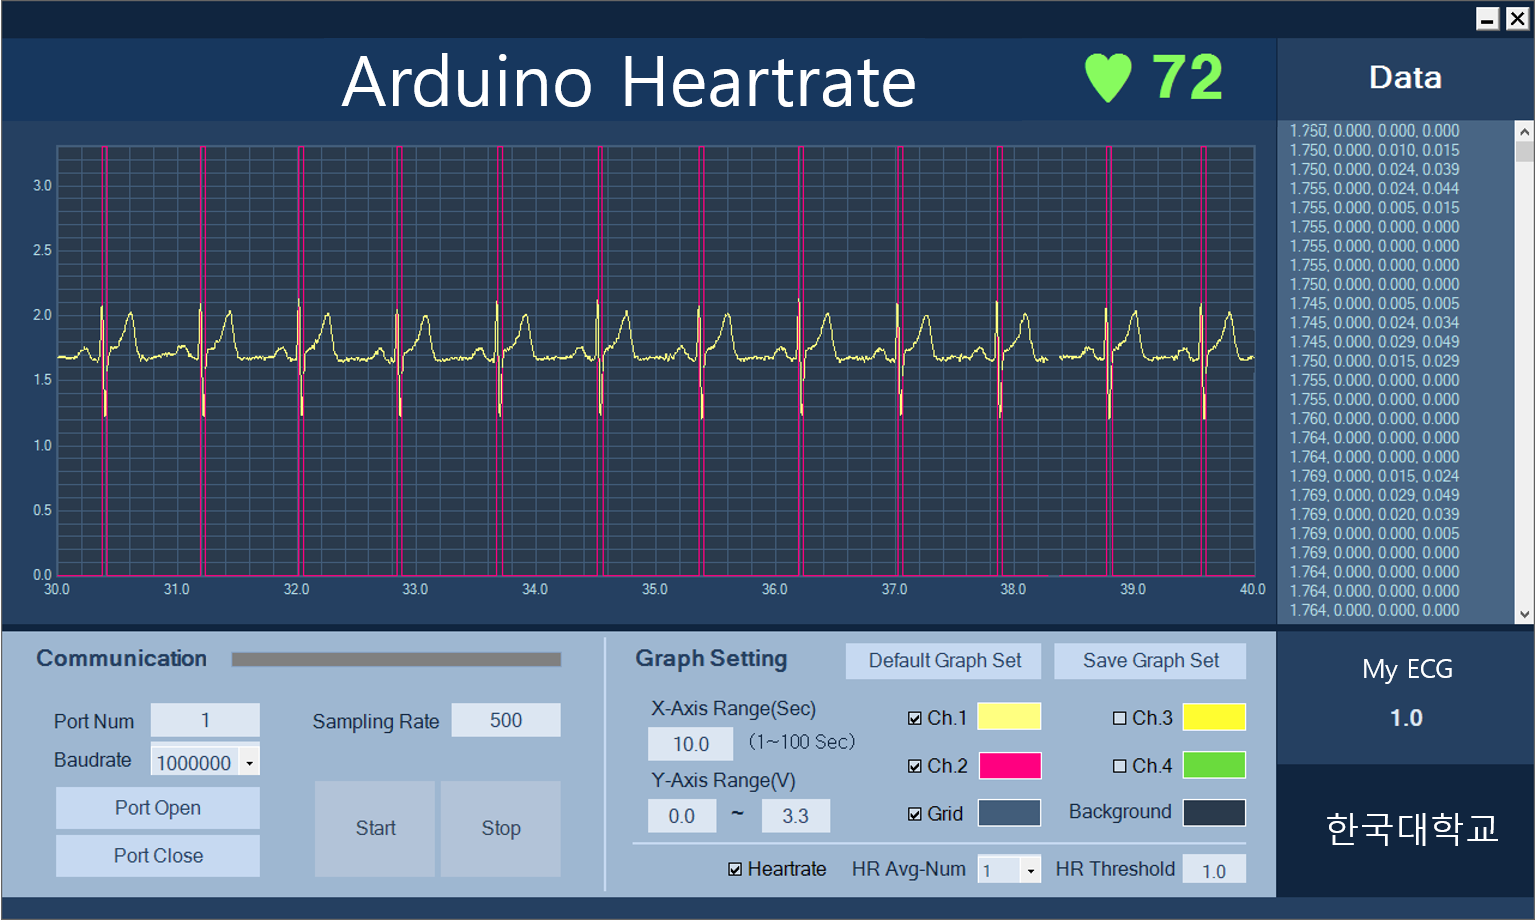This screenshot has width=1536, height=922.
Task: Click the X-Axis Range input field
Action: click(x=690, y=743)
